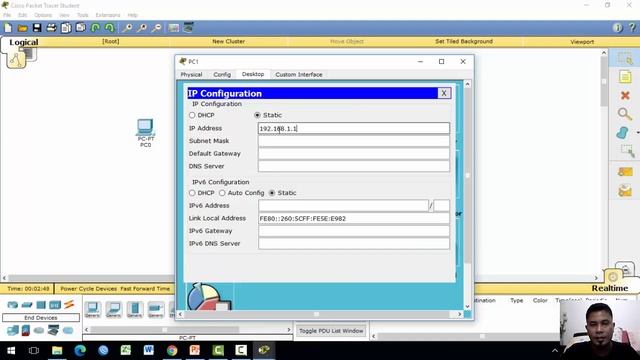Screen dimensions: 640x360
Task: Click the PC1 dialog scroll-down arrow
Action: tap(467, 306)
